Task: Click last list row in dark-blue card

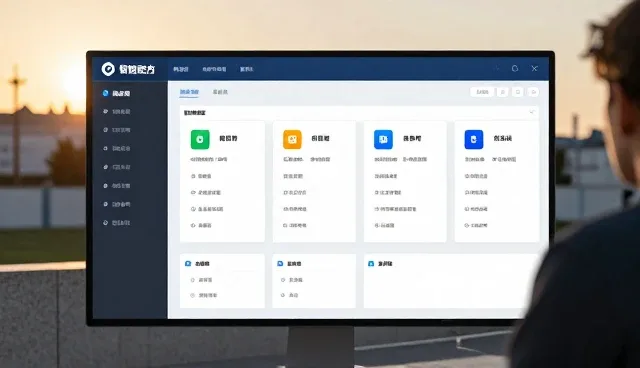Action: click(x=476, y=225)
